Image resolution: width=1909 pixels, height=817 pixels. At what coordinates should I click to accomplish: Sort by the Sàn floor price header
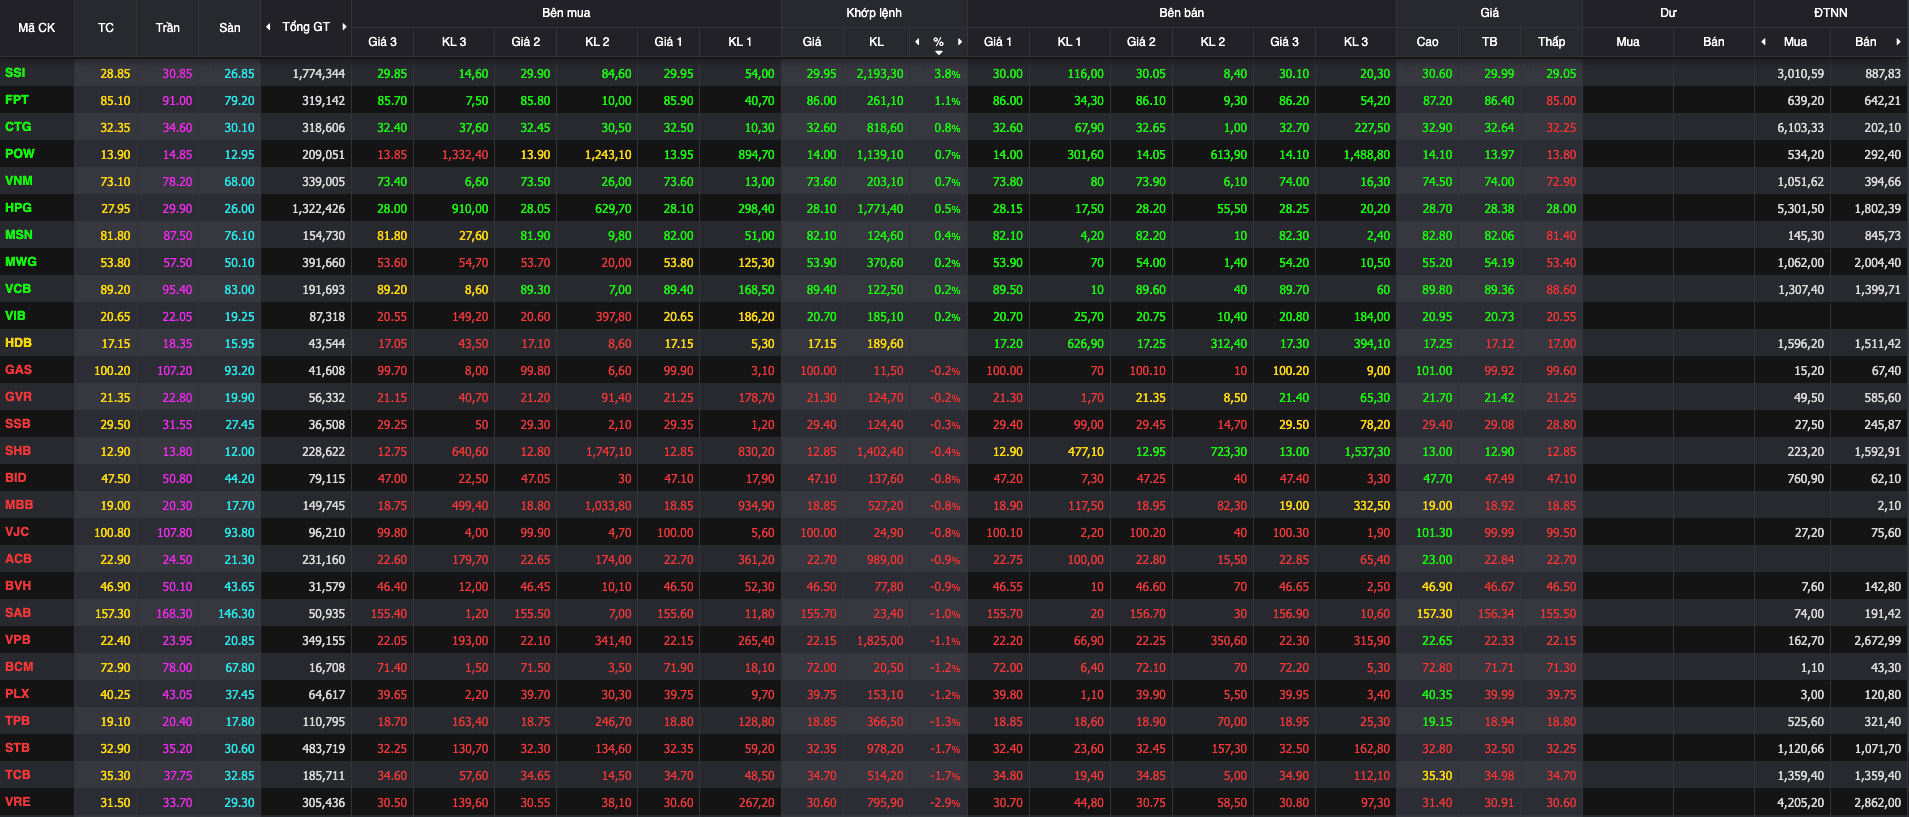tap(230, 28)
